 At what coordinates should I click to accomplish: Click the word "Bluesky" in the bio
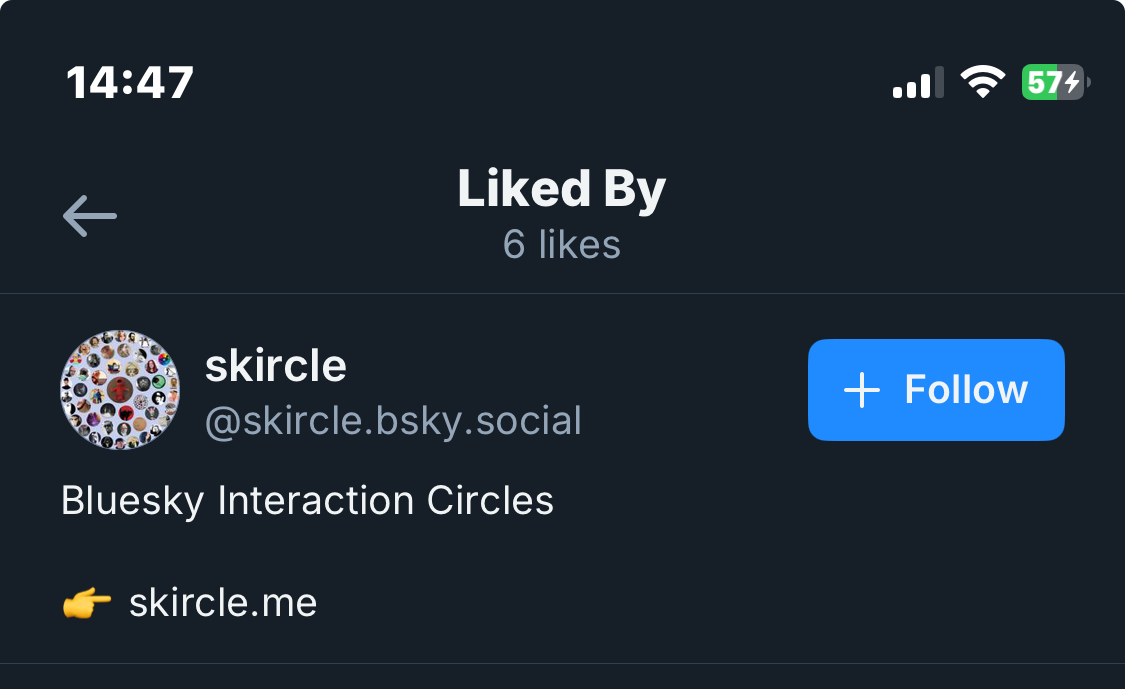click(134, 500)
